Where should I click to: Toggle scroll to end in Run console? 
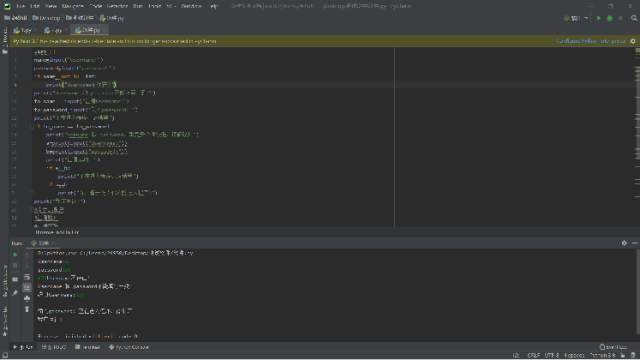tap(27, 287)
